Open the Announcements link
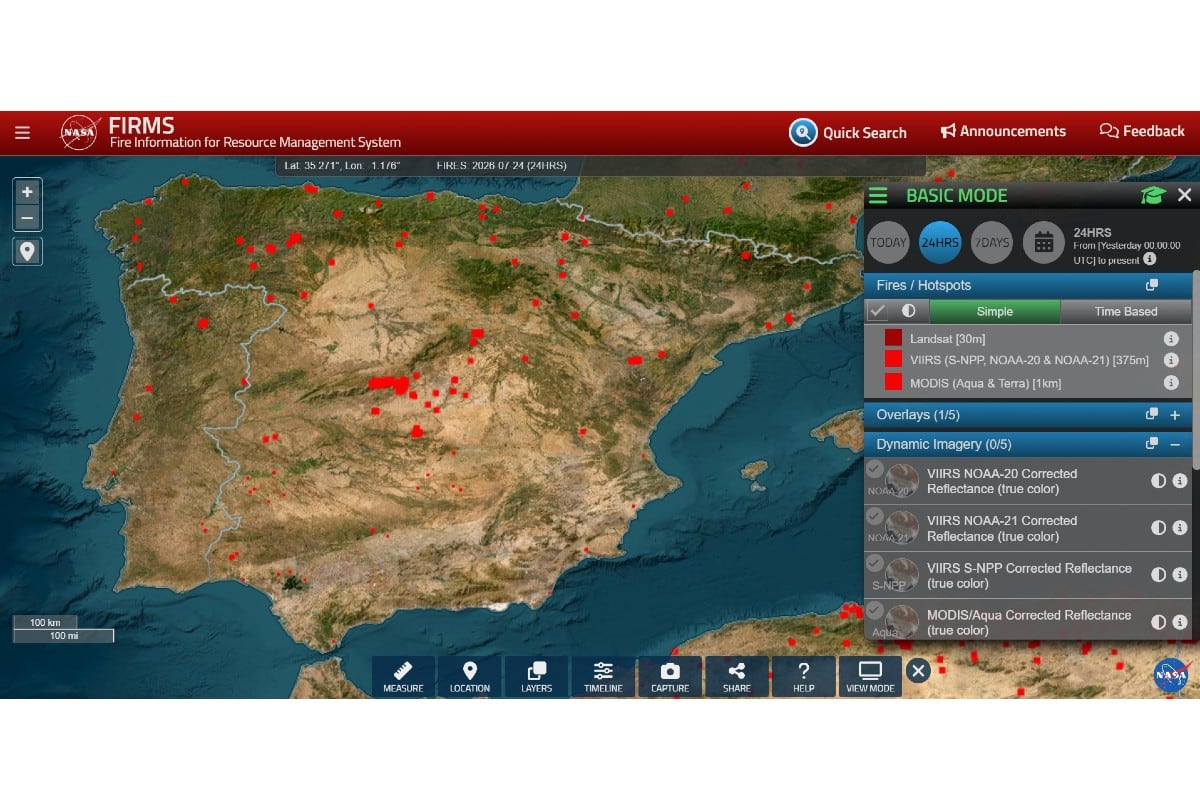 pos(1003,131)
